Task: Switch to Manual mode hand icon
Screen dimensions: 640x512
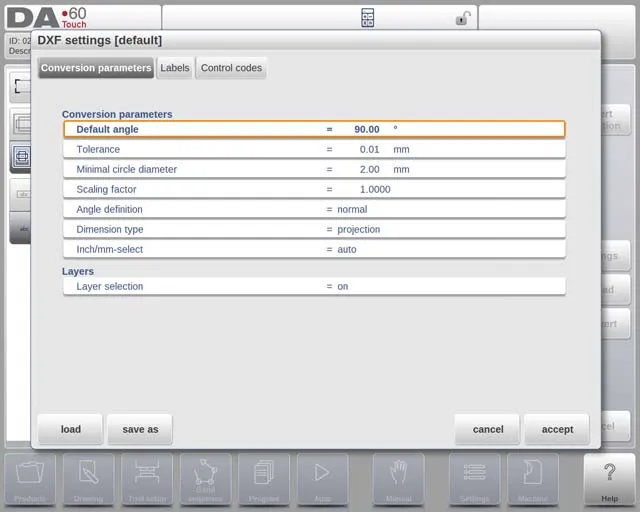Action: tap(399, 478)
